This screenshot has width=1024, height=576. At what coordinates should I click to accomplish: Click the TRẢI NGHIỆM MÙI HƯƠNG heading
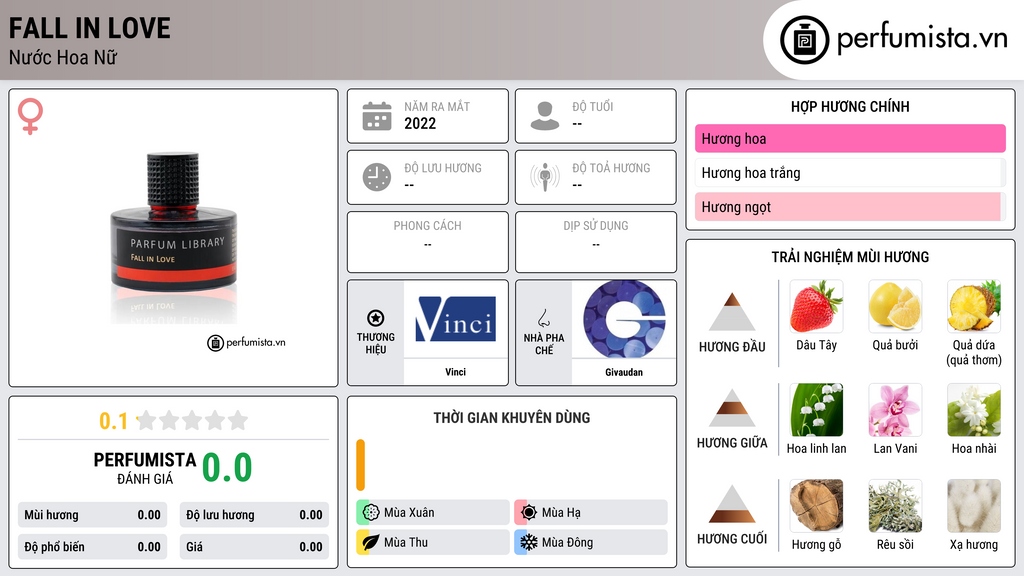click(x=850, y=257)
